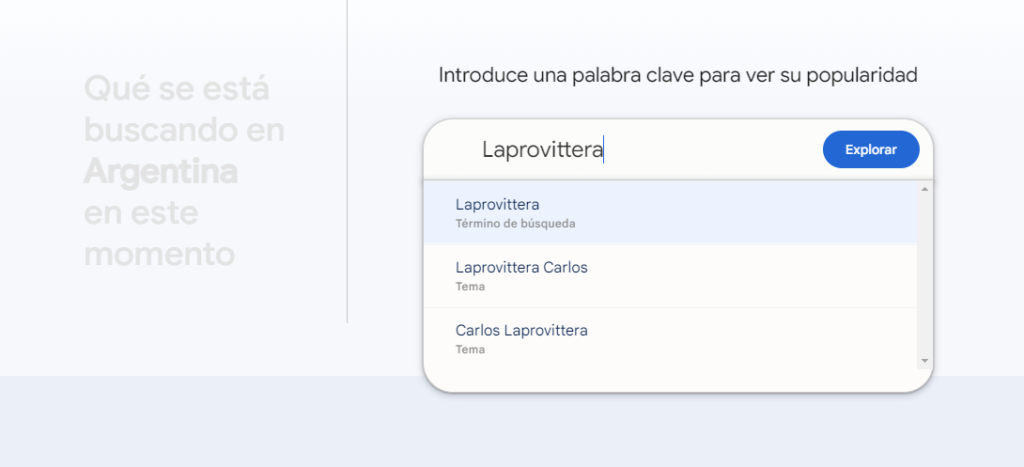This screenshot has height=467, width=1024.
Task: Click blank area below Carlos Laprovittera suggestion
Action: (x=670, y=380)
